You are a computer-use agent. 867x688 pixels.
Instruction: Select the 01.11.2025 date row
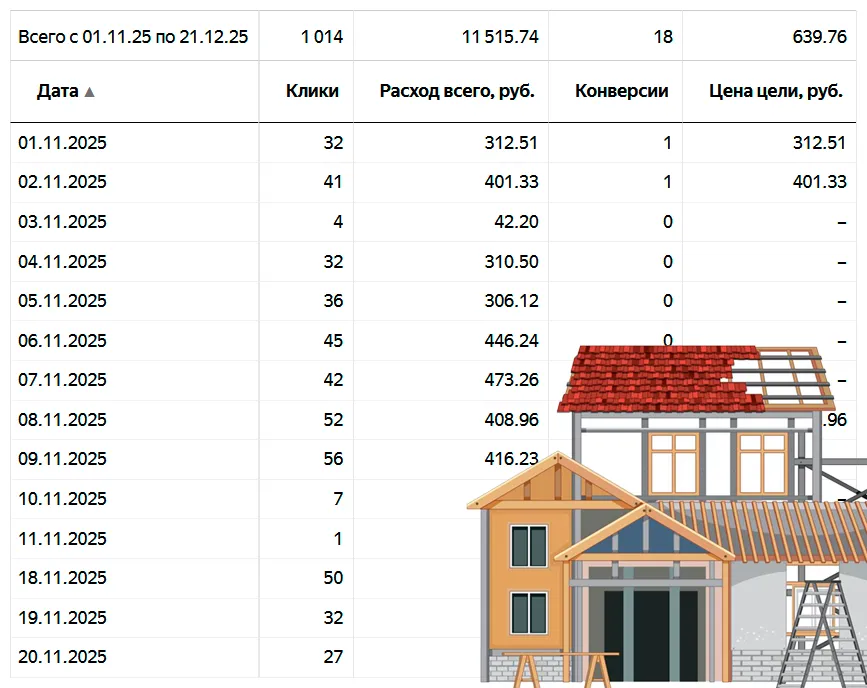62,143
